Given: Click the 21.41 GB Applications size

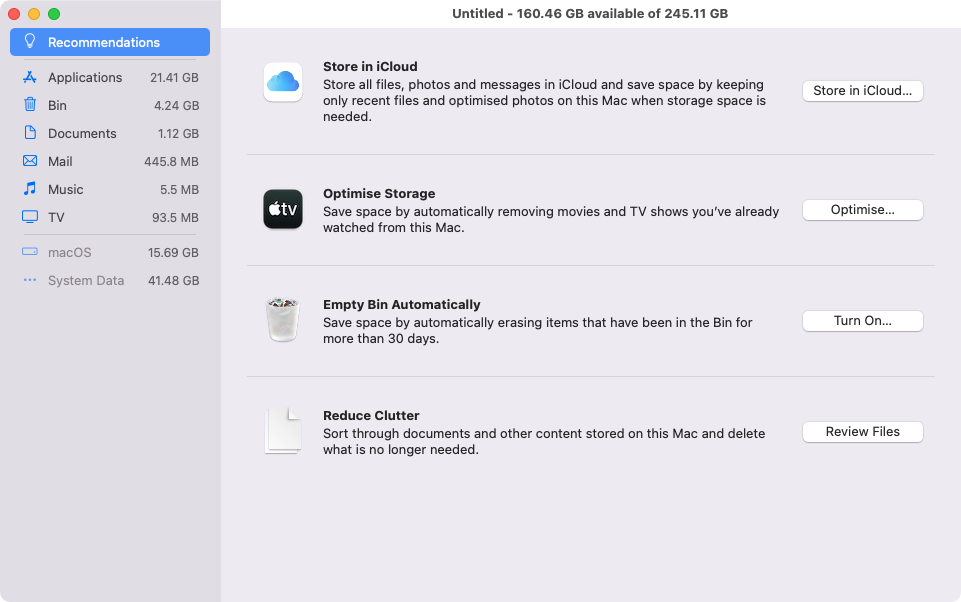Looking at the screenshot, I should click(174, 77).
